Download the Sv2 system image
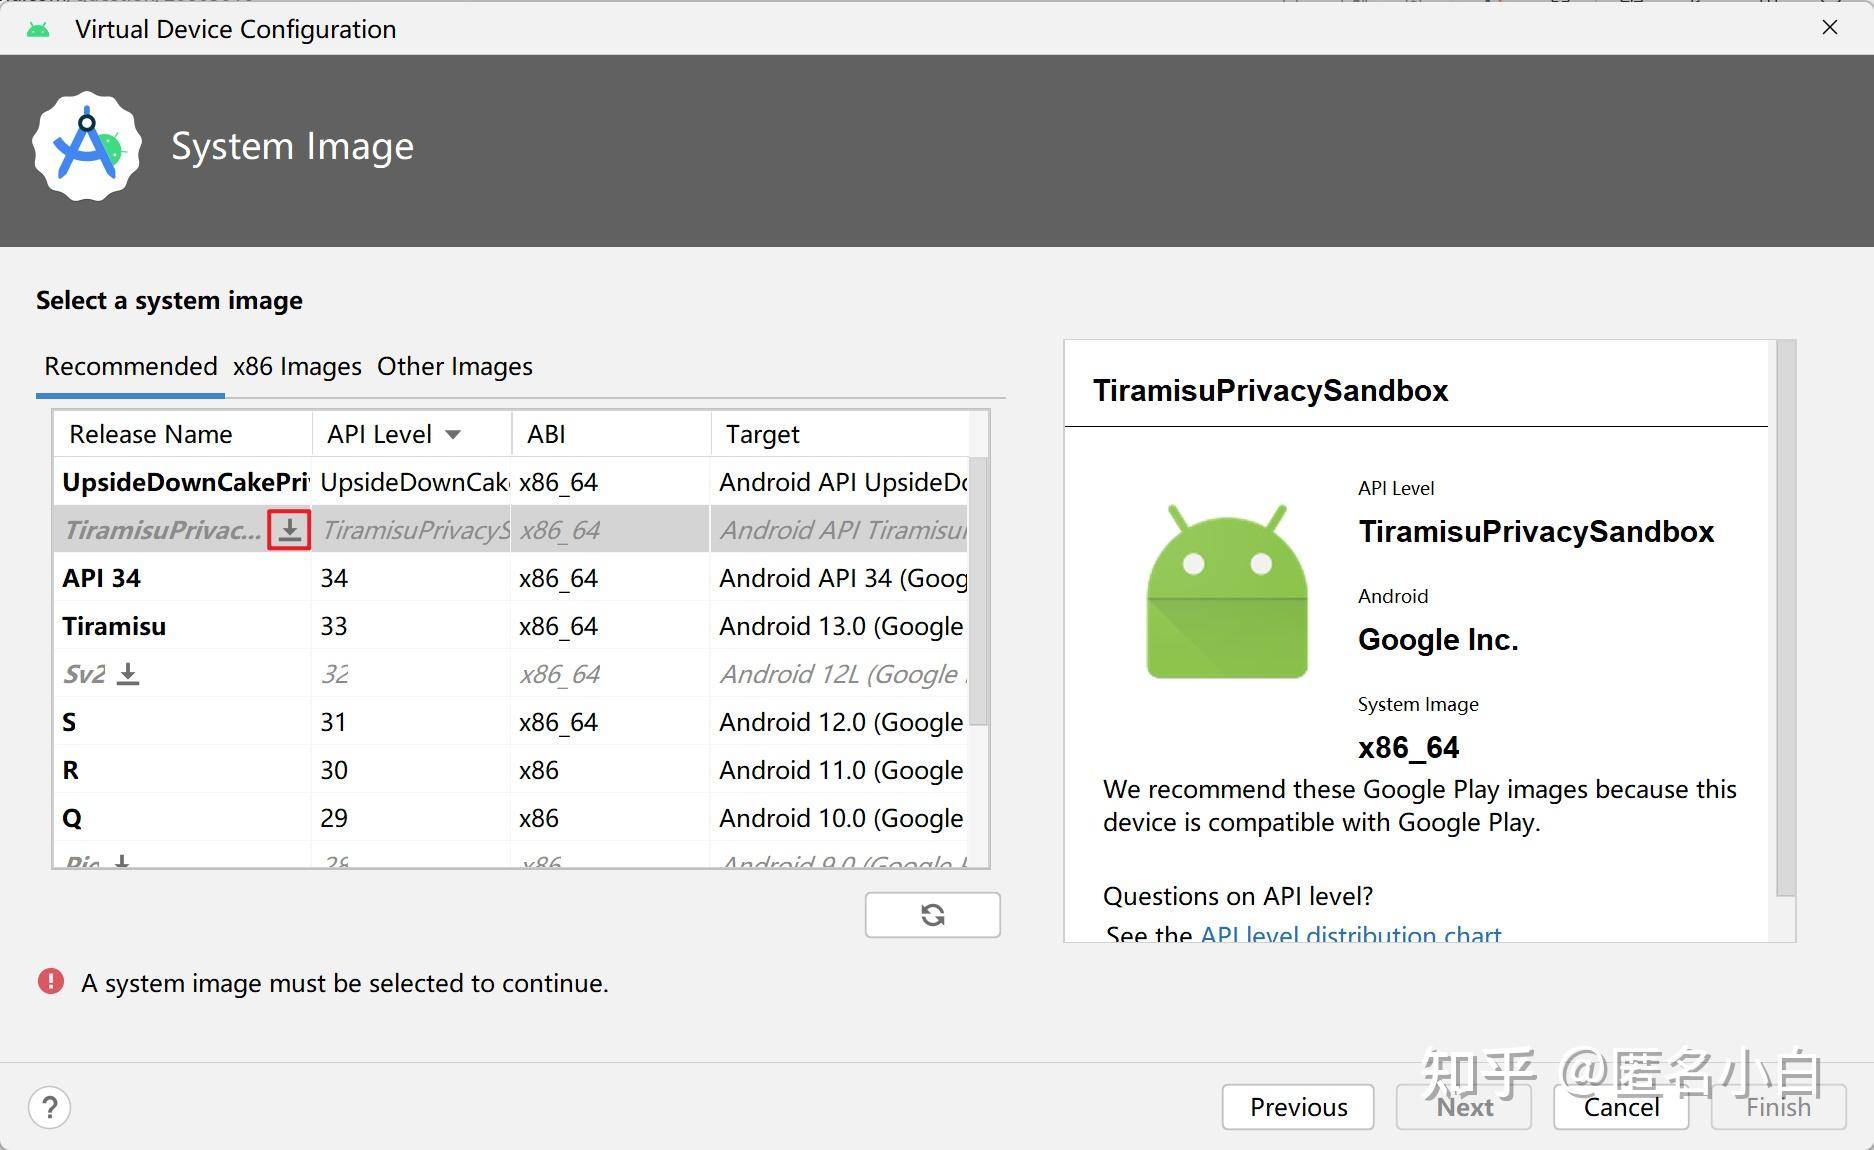 128,674
